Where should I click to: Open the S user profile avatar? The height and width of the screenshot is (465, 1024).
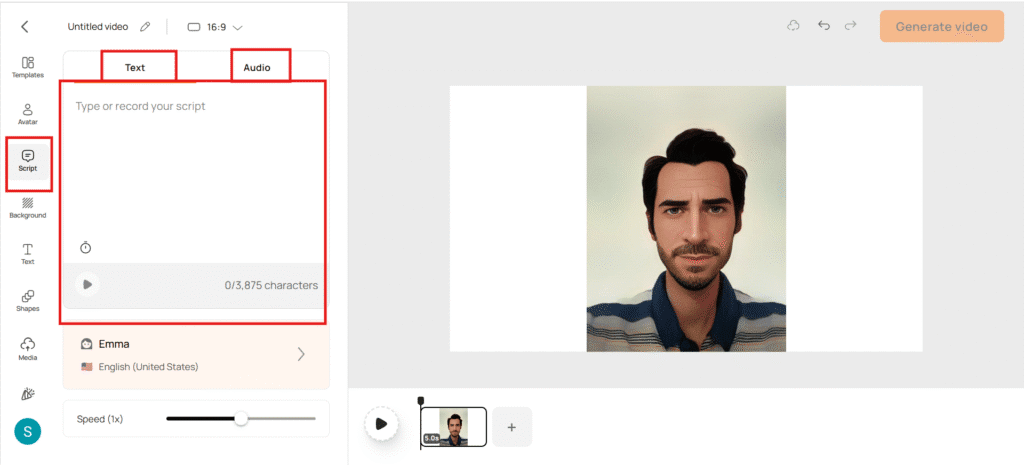pos(27,431)
